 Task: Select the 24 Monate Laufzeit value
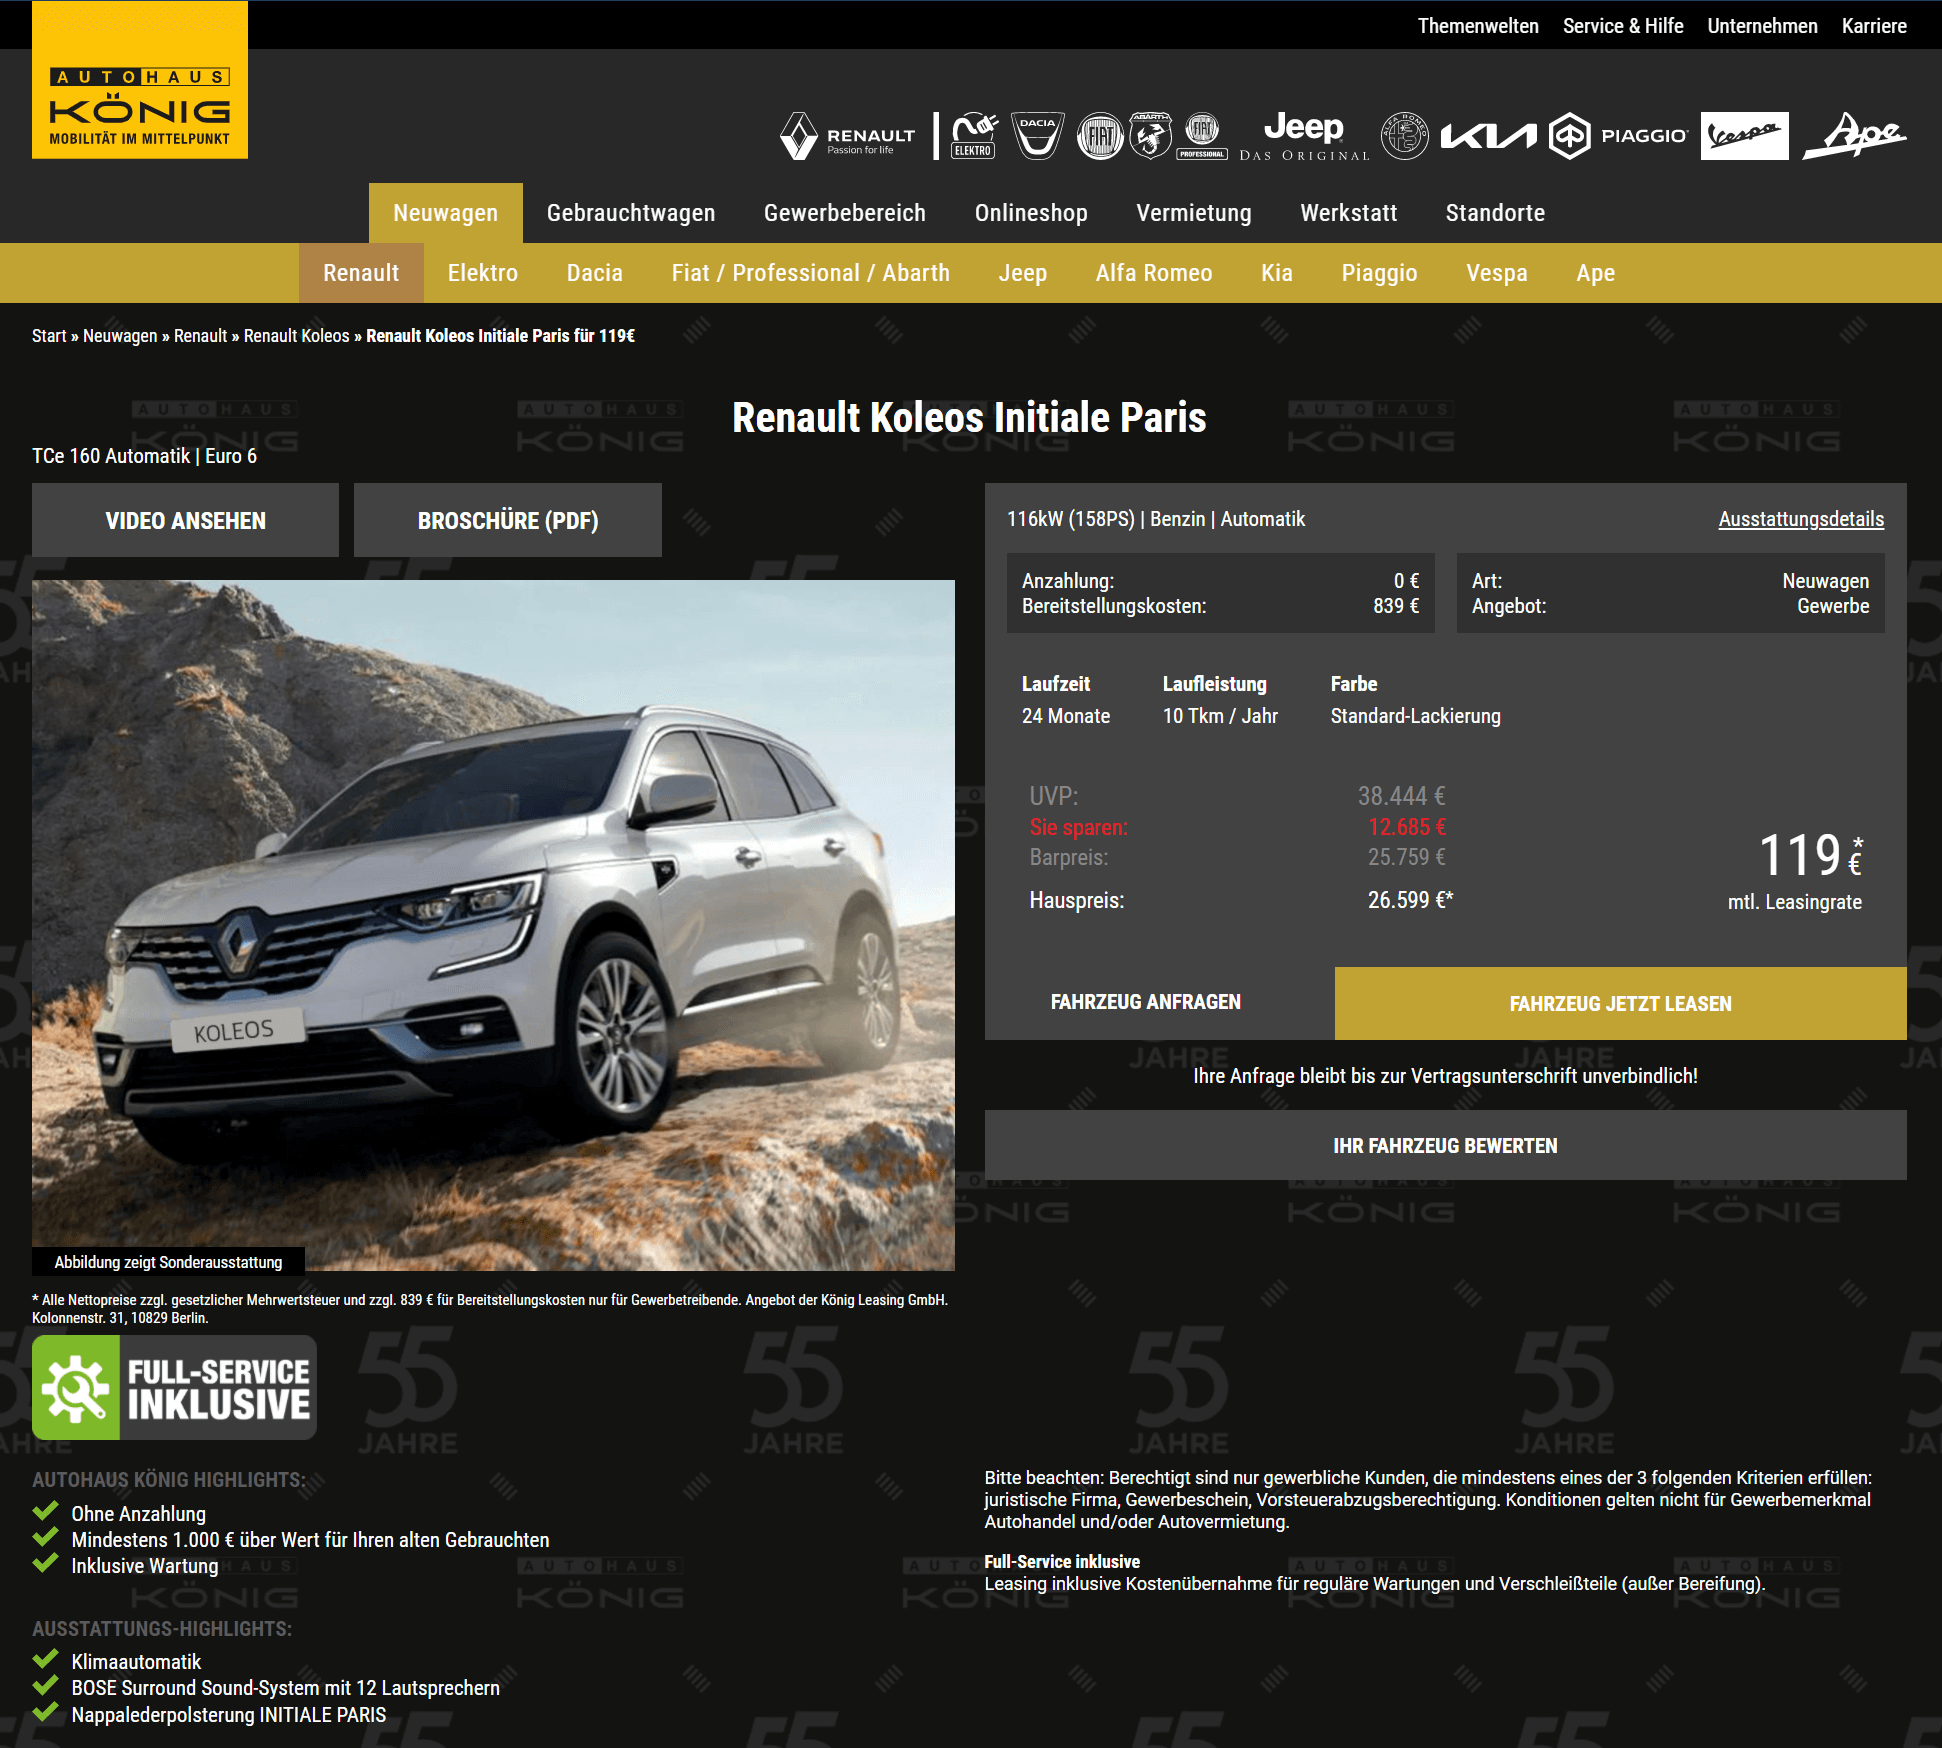[x=1066, y=716]
